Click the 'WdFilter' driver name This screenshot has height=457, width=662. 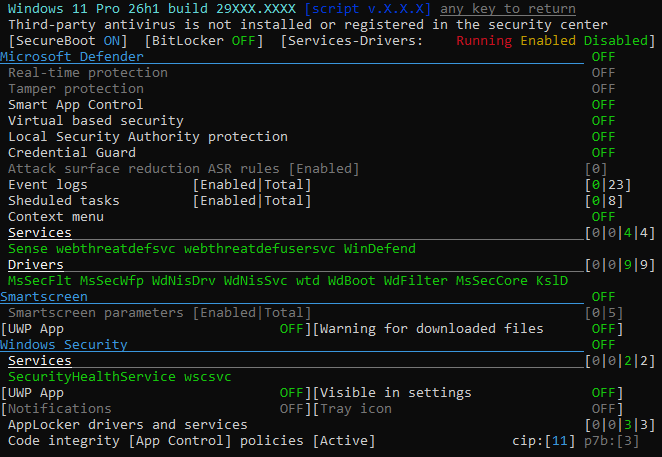point(415,281)
